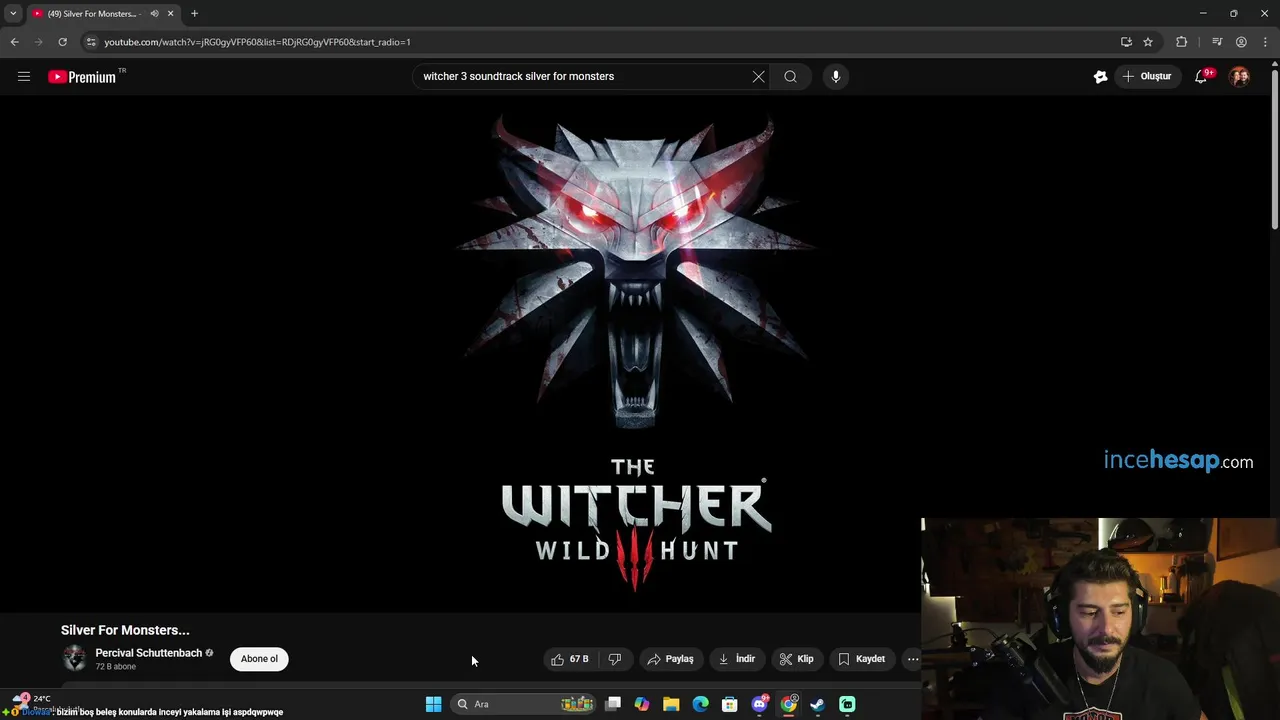This screenshot has width=1280, height=720.
Task: Launch Copilot from the taskbar
Action: click(642, 704)
